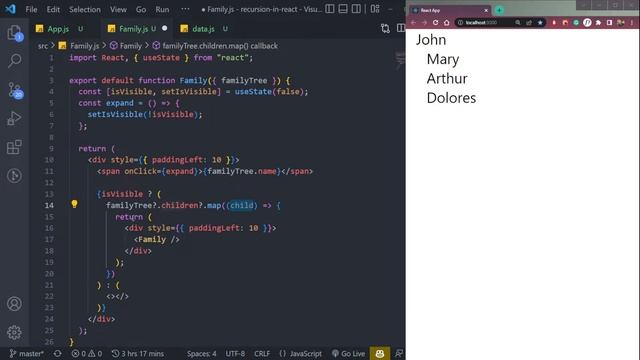Switch to the App.js editor tab
The height and width of the screenshot is (360, 640).
point(59,29)
